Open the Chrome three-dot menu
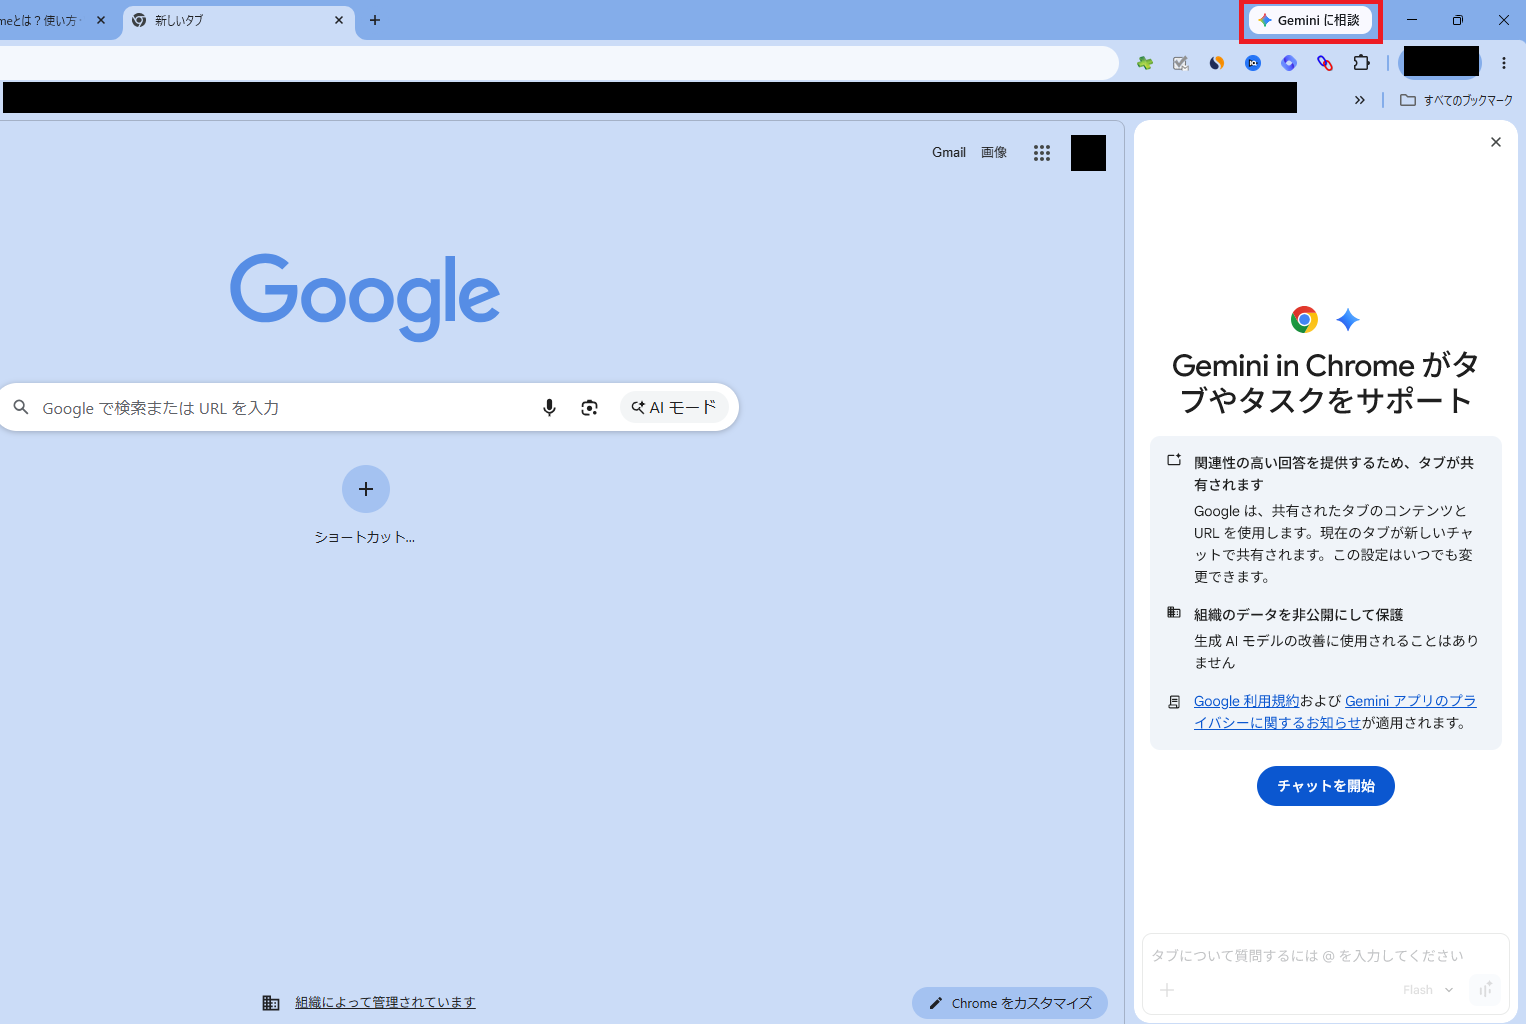 point(1504,63)
